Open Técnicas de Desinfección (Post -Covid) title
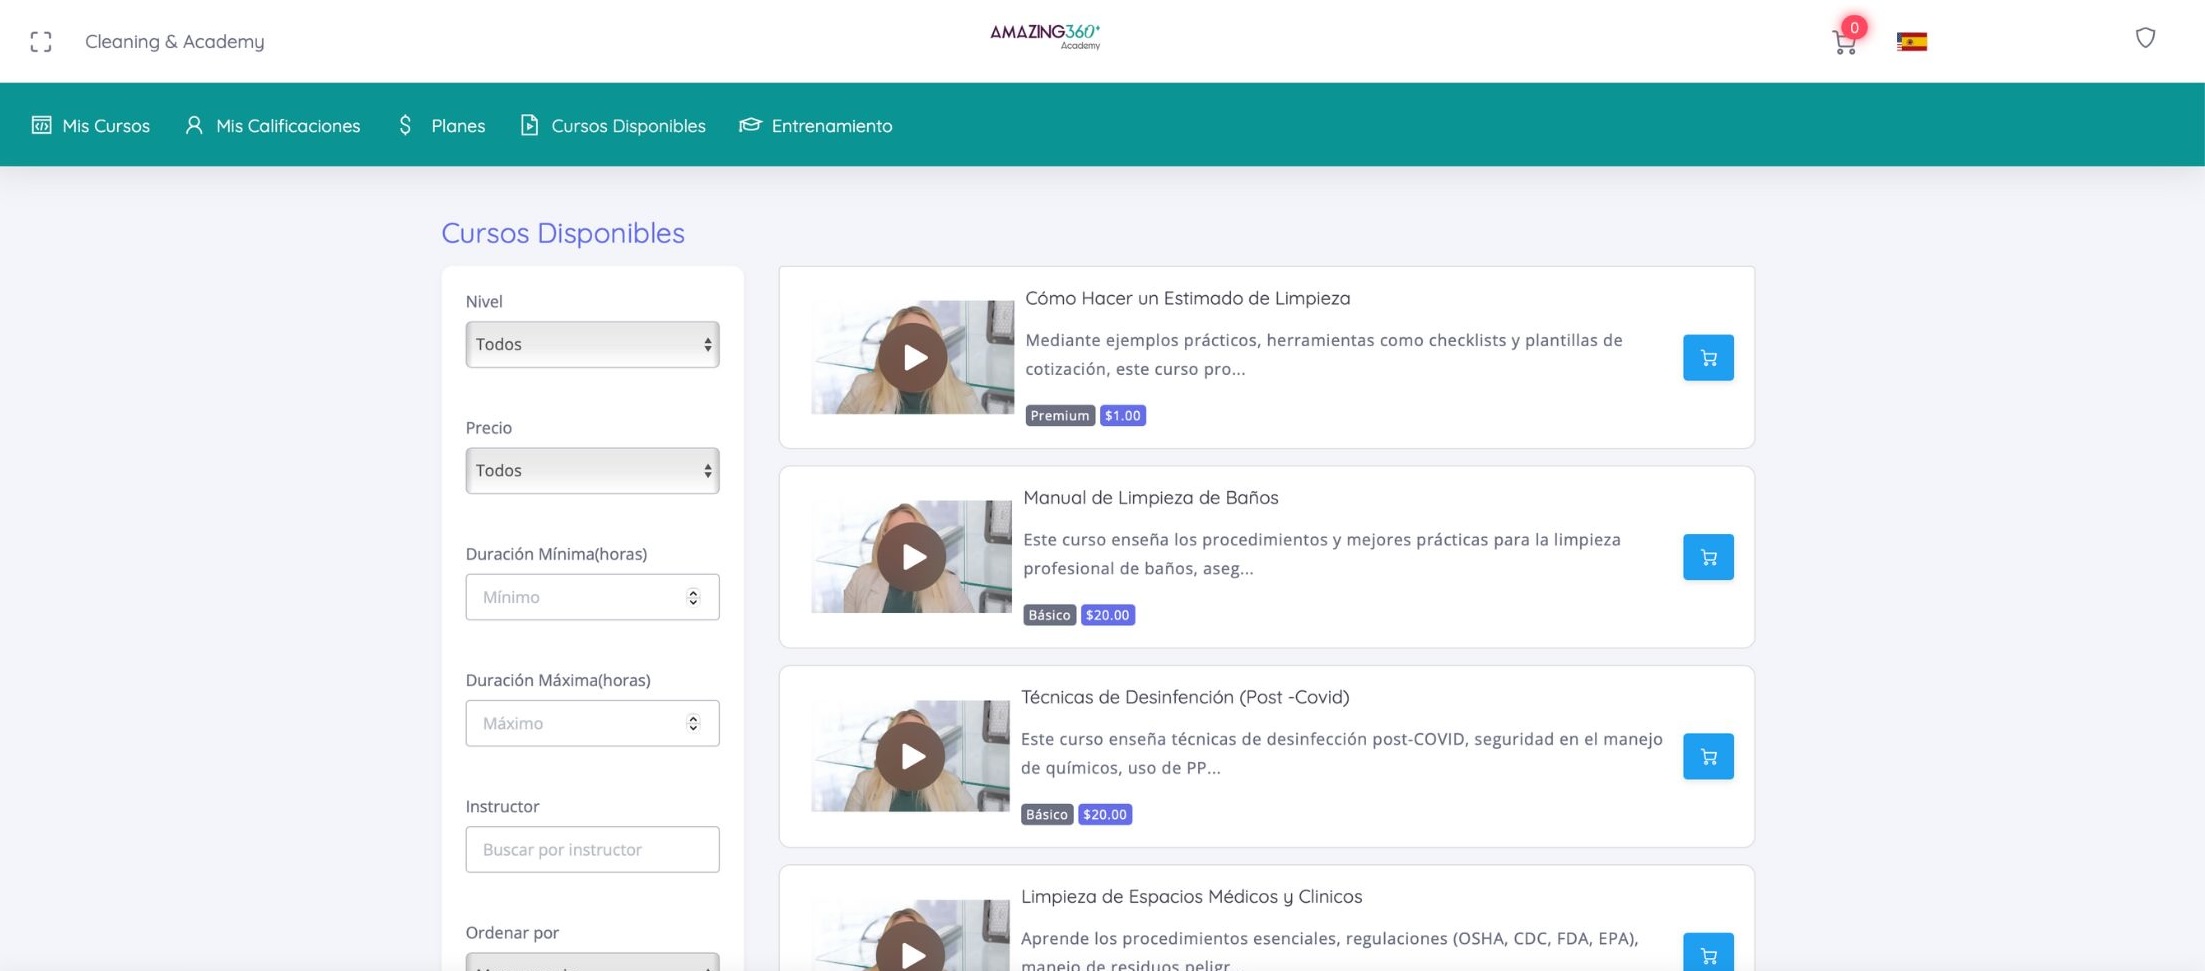This screenshot has height=971, width=2205. [1185, 697]
